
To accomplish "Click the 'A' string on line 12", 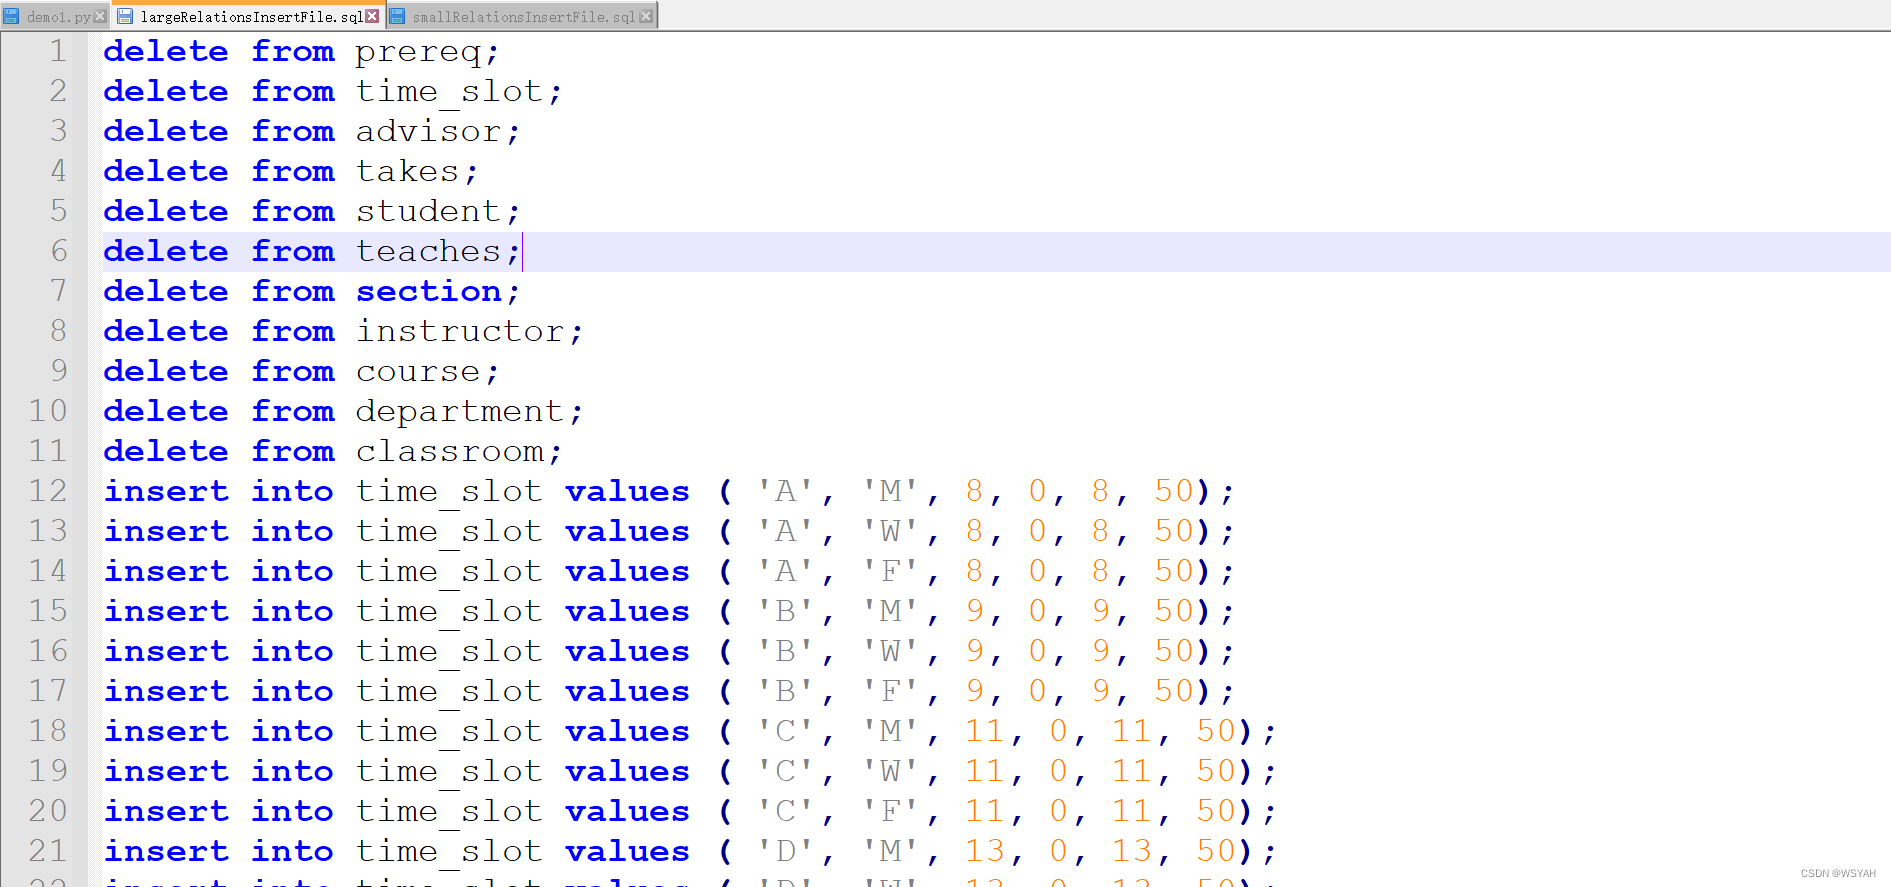I will click(785, 491).
